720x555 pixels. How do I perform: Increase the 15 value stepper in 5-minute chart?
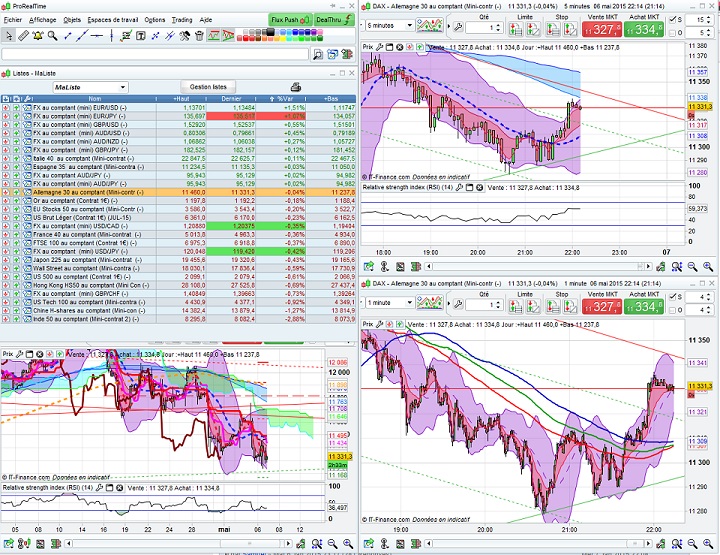[709, 17]
